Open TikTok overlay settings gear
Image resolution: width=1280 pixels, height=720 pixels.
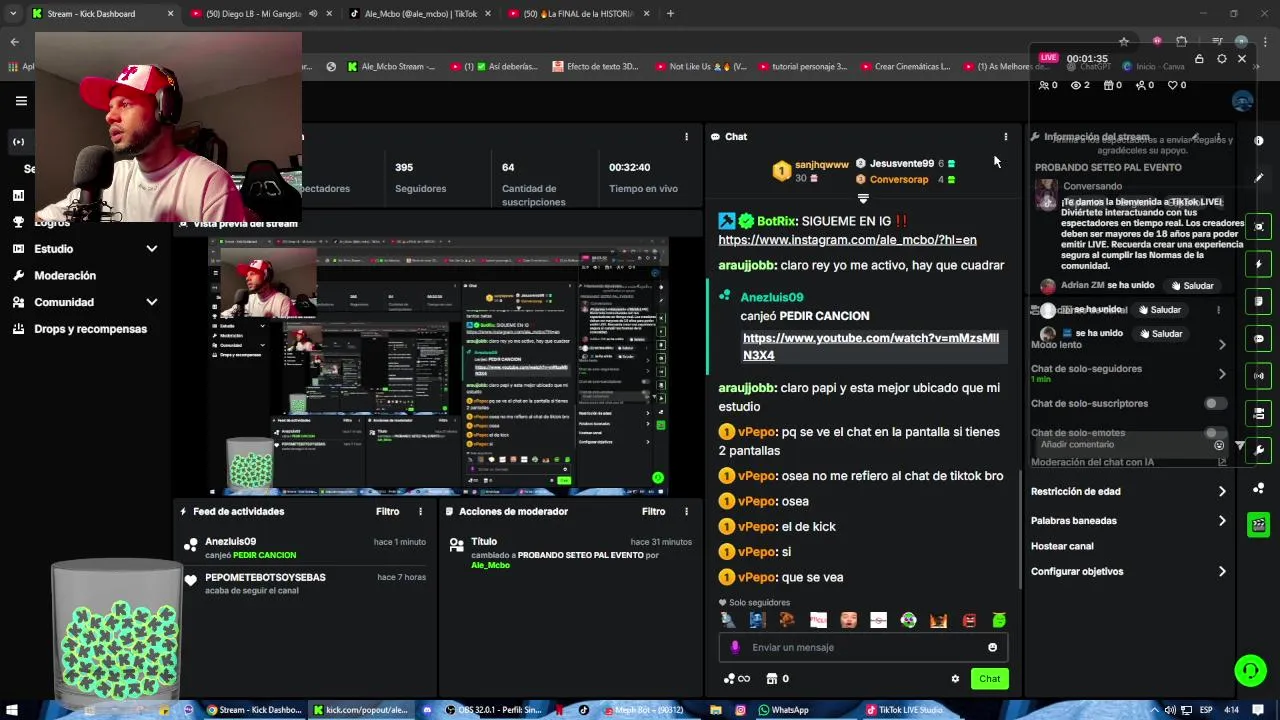1221,59
